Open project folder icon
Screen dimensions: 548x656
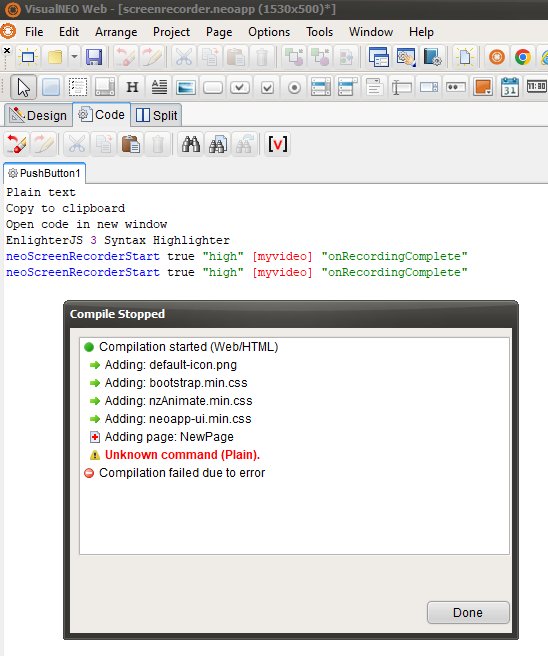point(55,57)
